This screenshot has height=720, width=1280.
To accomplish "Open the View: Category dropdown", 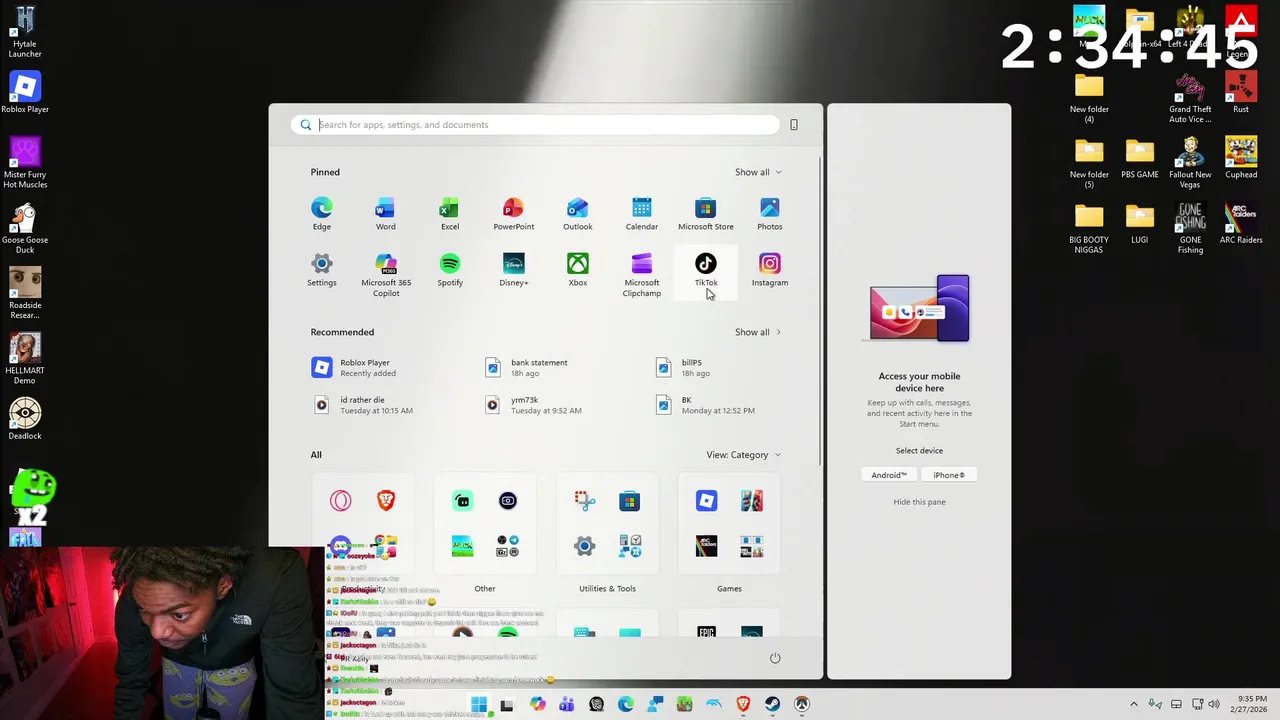I will click(x=743, y=455).
